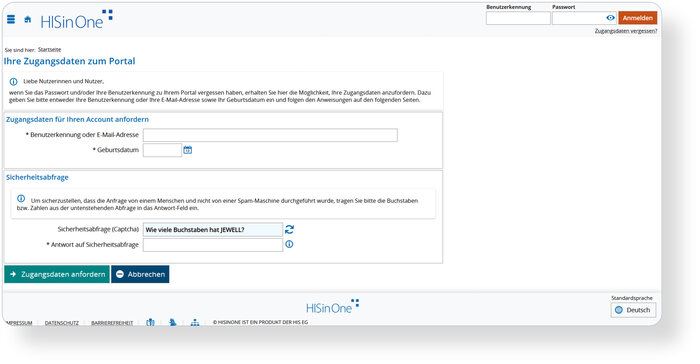Viewport: 700px width, 364px height.
Task: Follow the Zugangsdaten vergessen link
Action: pyautogui.click(x=625, y=31)
